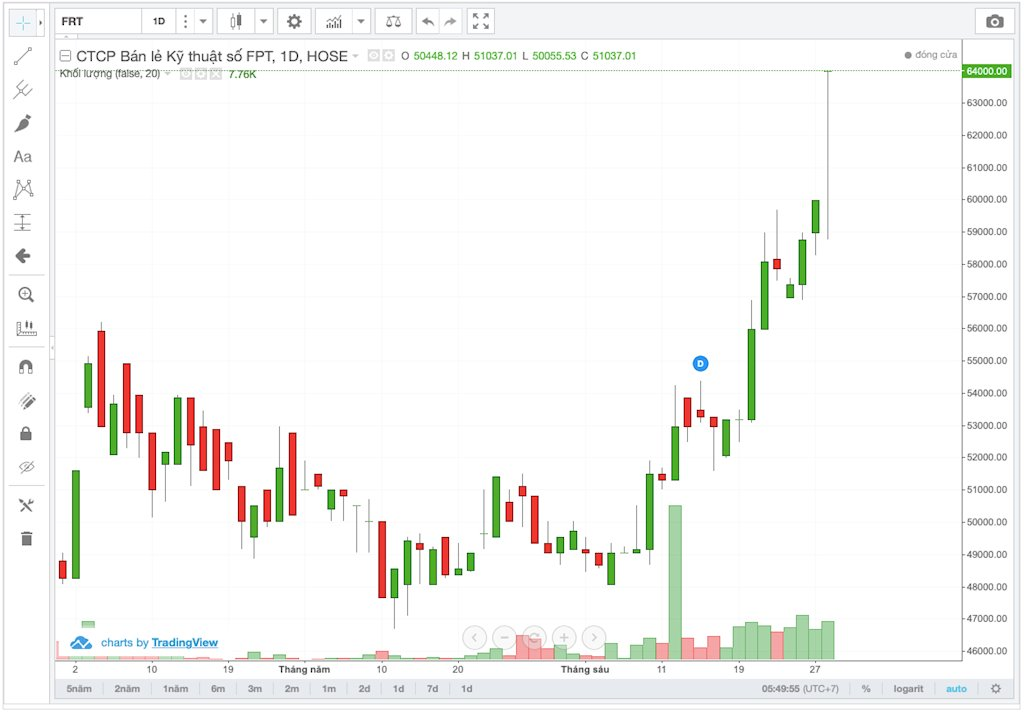1024x714 pixels.
Task: Select the Brush drawing tool
Action: (x=22, y=123)
